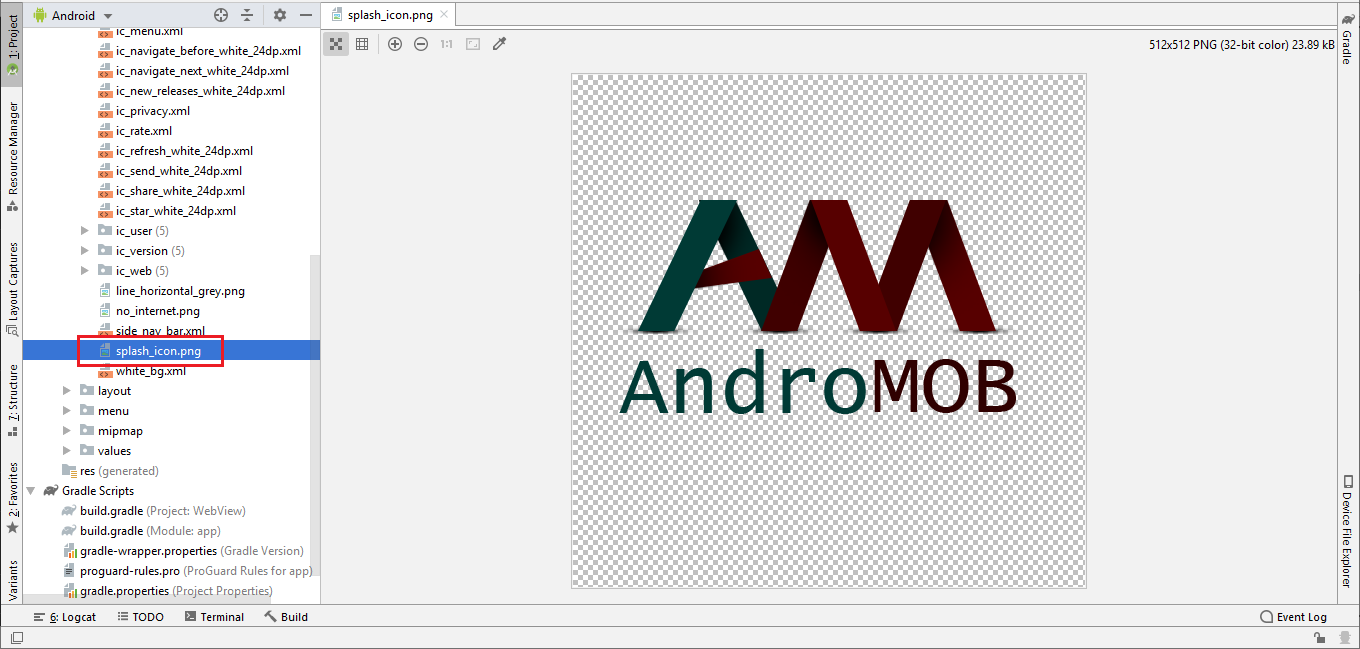
Task: Open the Event Log
Action: tap(1294, 617)
